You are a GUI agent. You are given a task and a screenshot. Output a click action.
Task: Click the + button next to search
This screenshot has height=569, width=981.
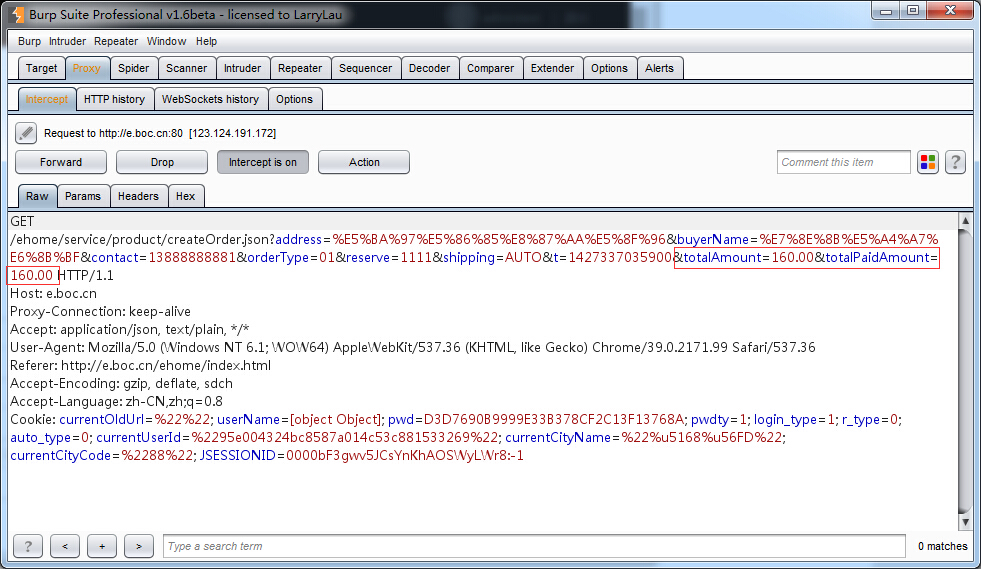point(102,546)
